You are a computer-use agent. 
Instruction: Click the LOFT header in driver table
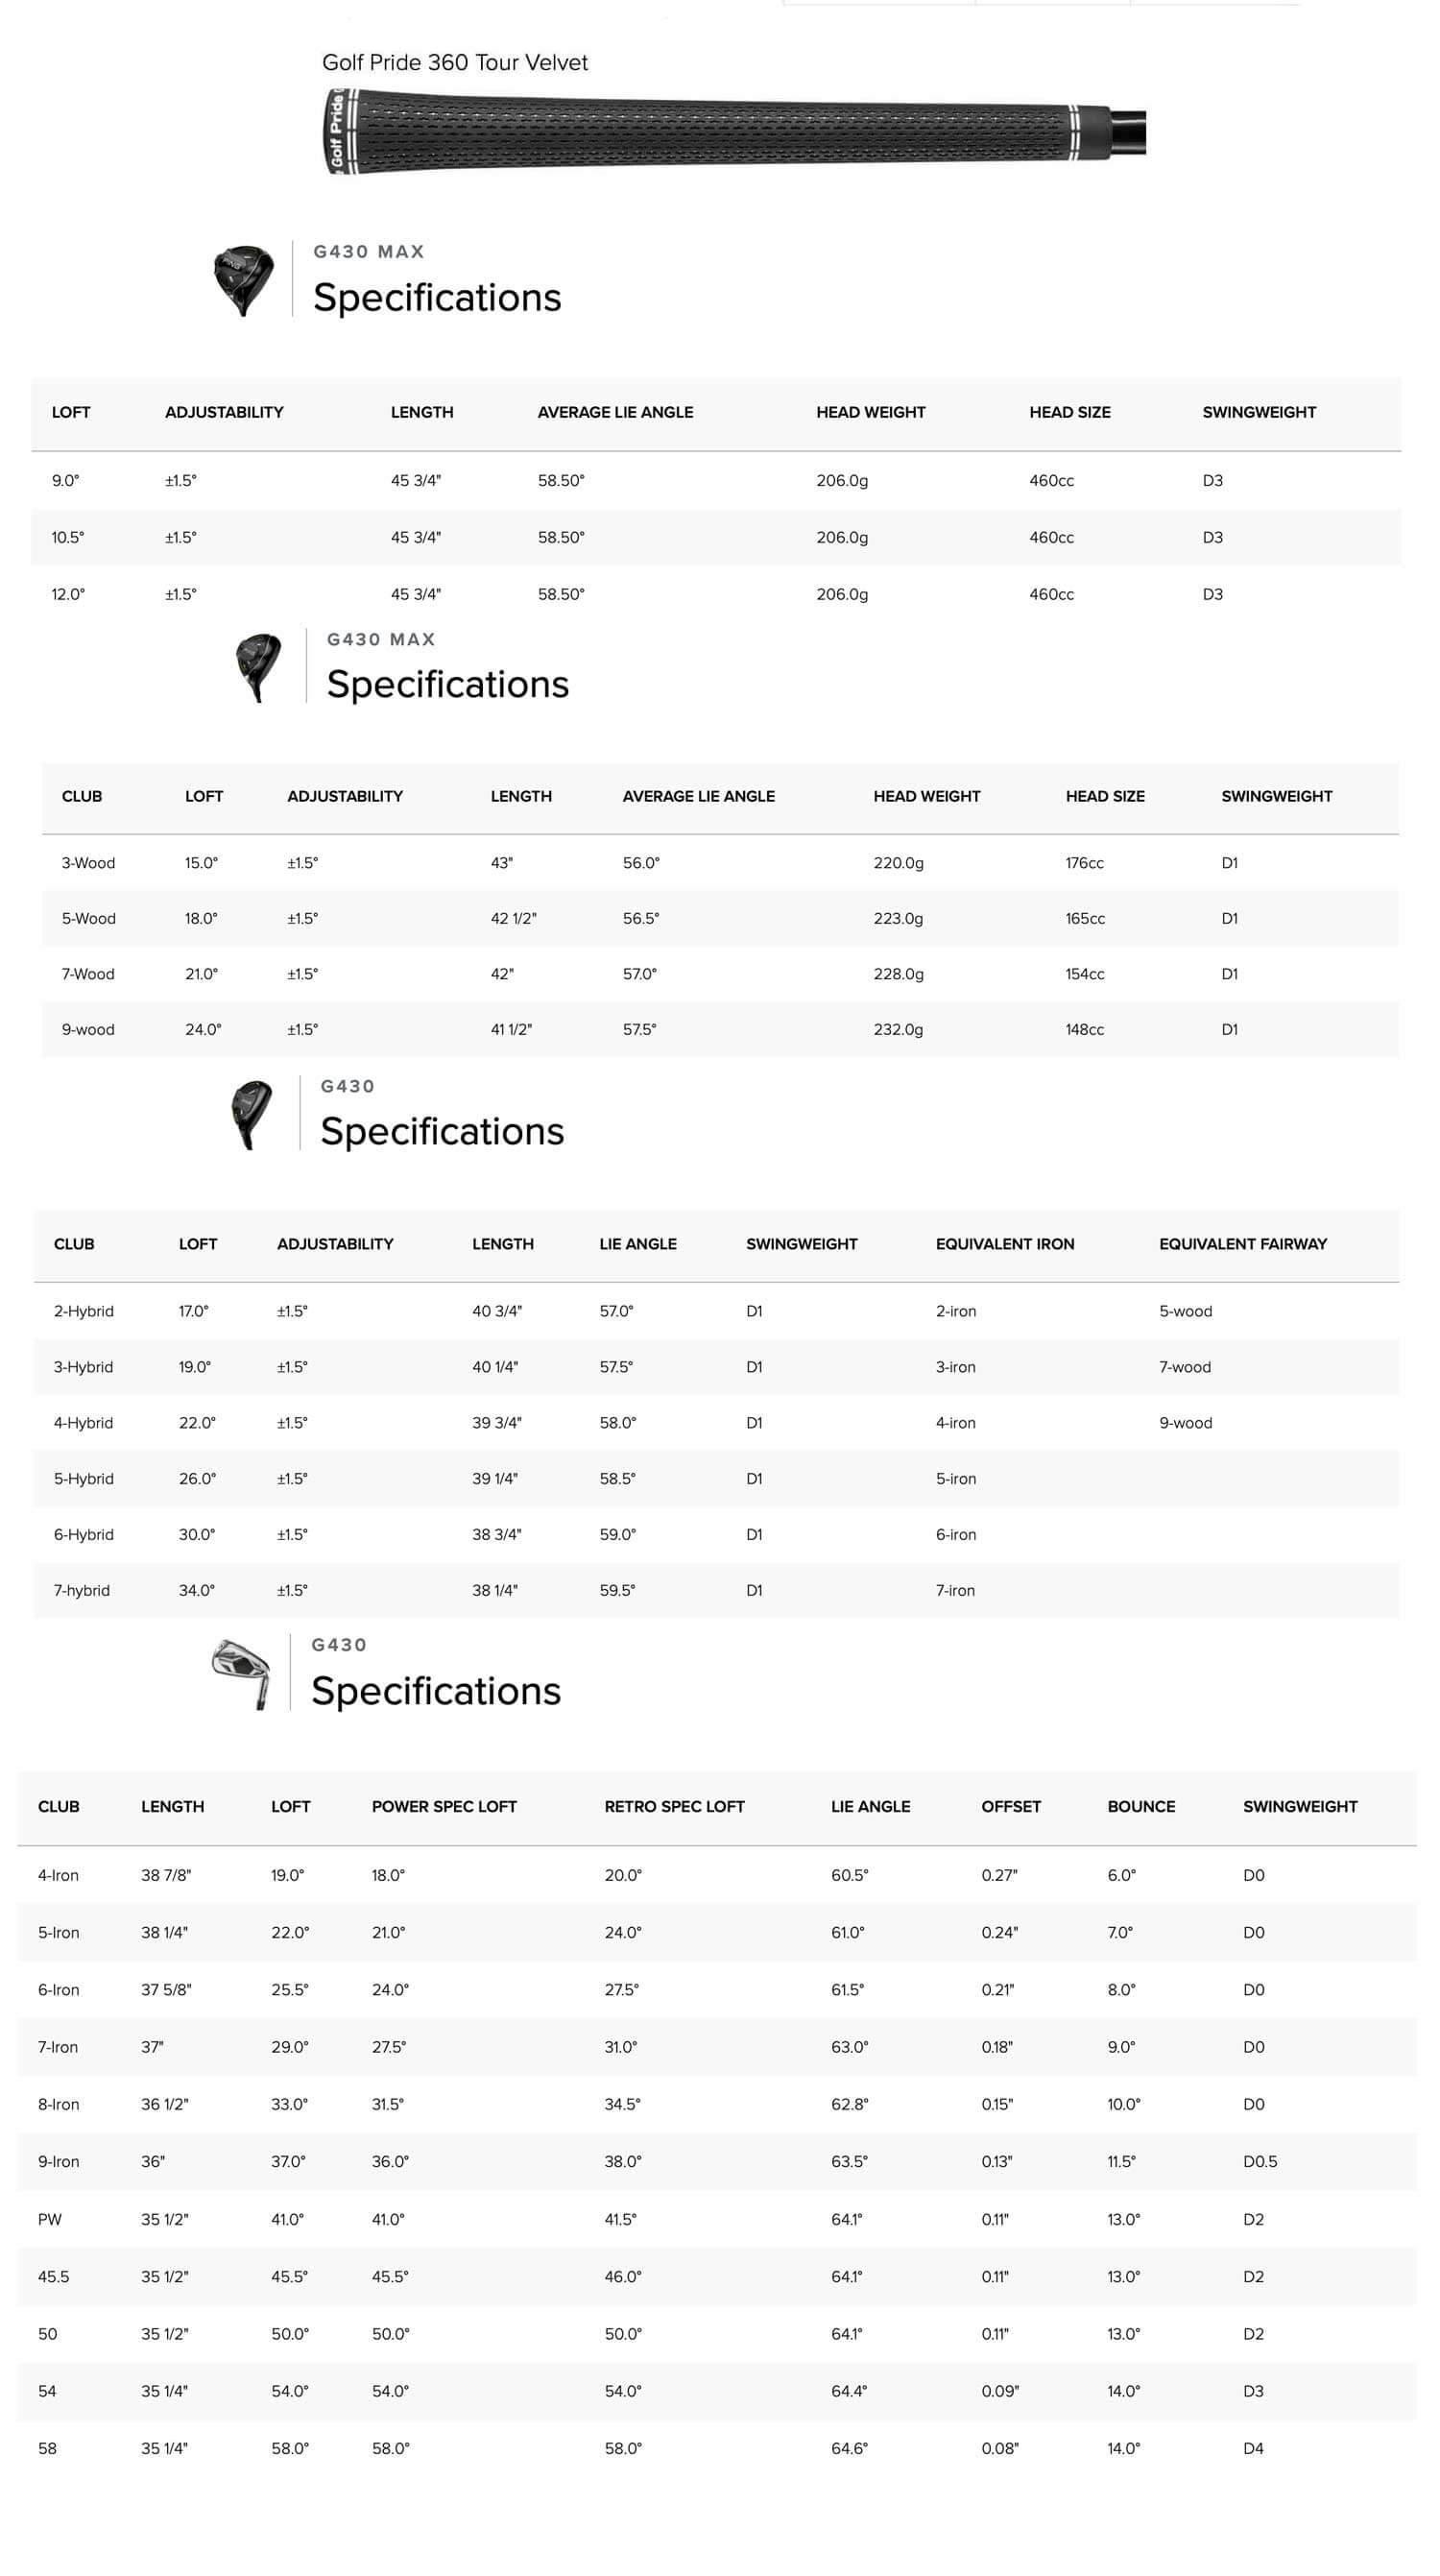coord(71,412)
